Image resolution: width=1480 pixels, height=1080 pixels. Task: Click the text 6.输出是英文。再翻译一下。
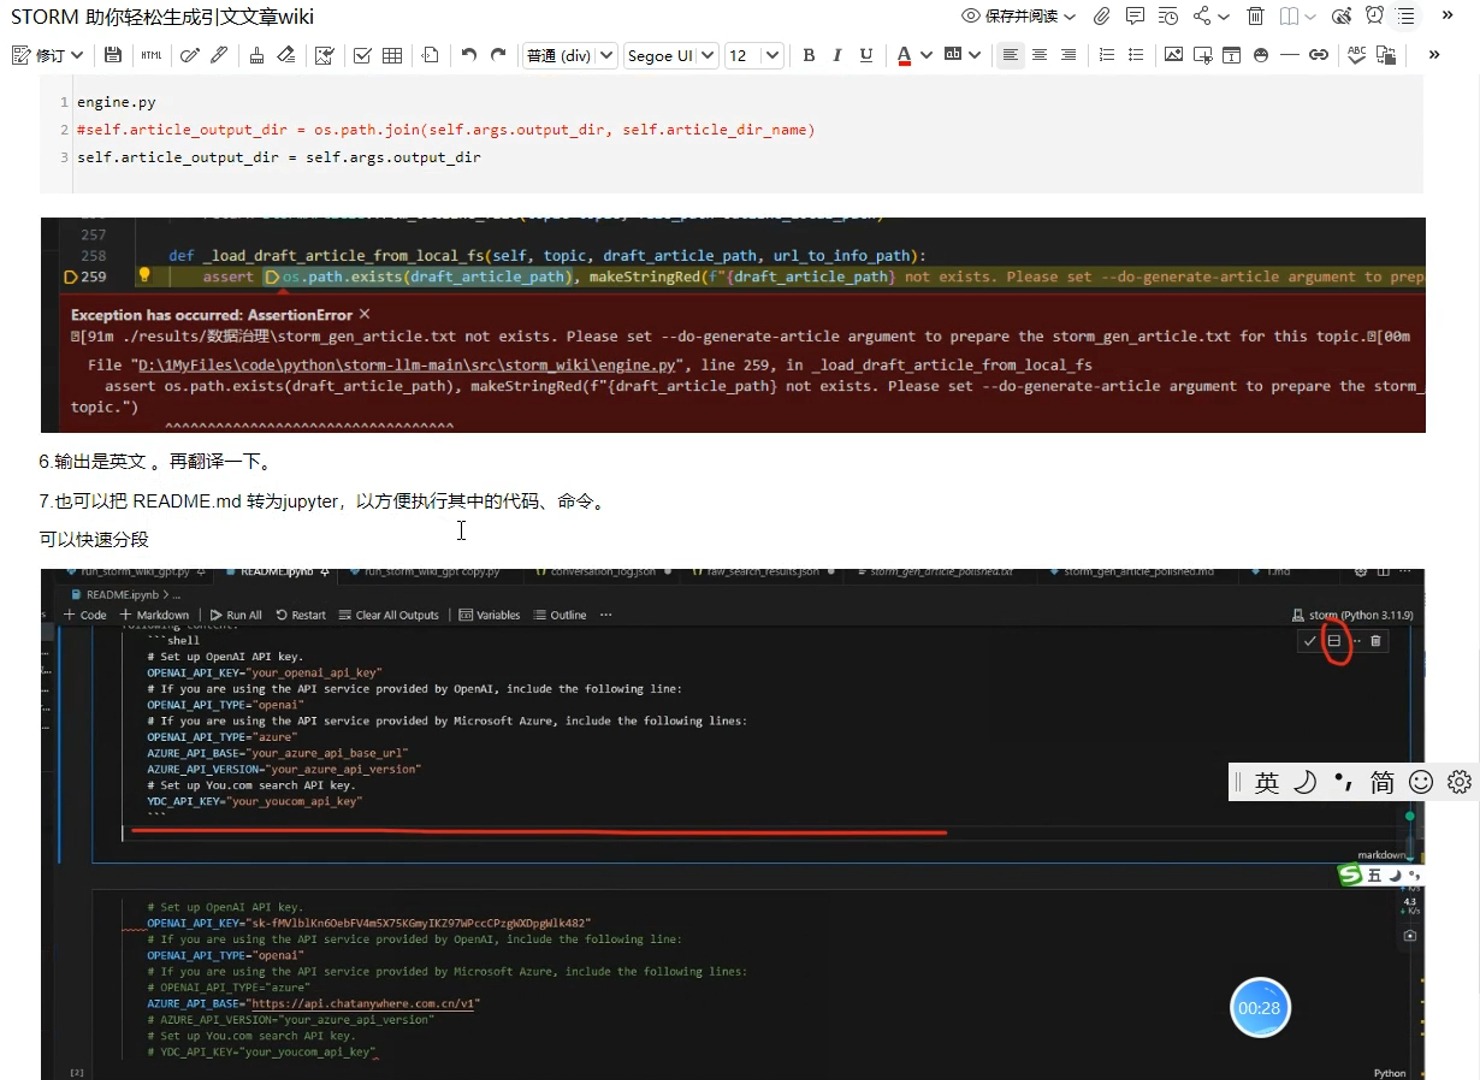click(x=155, y=461)
